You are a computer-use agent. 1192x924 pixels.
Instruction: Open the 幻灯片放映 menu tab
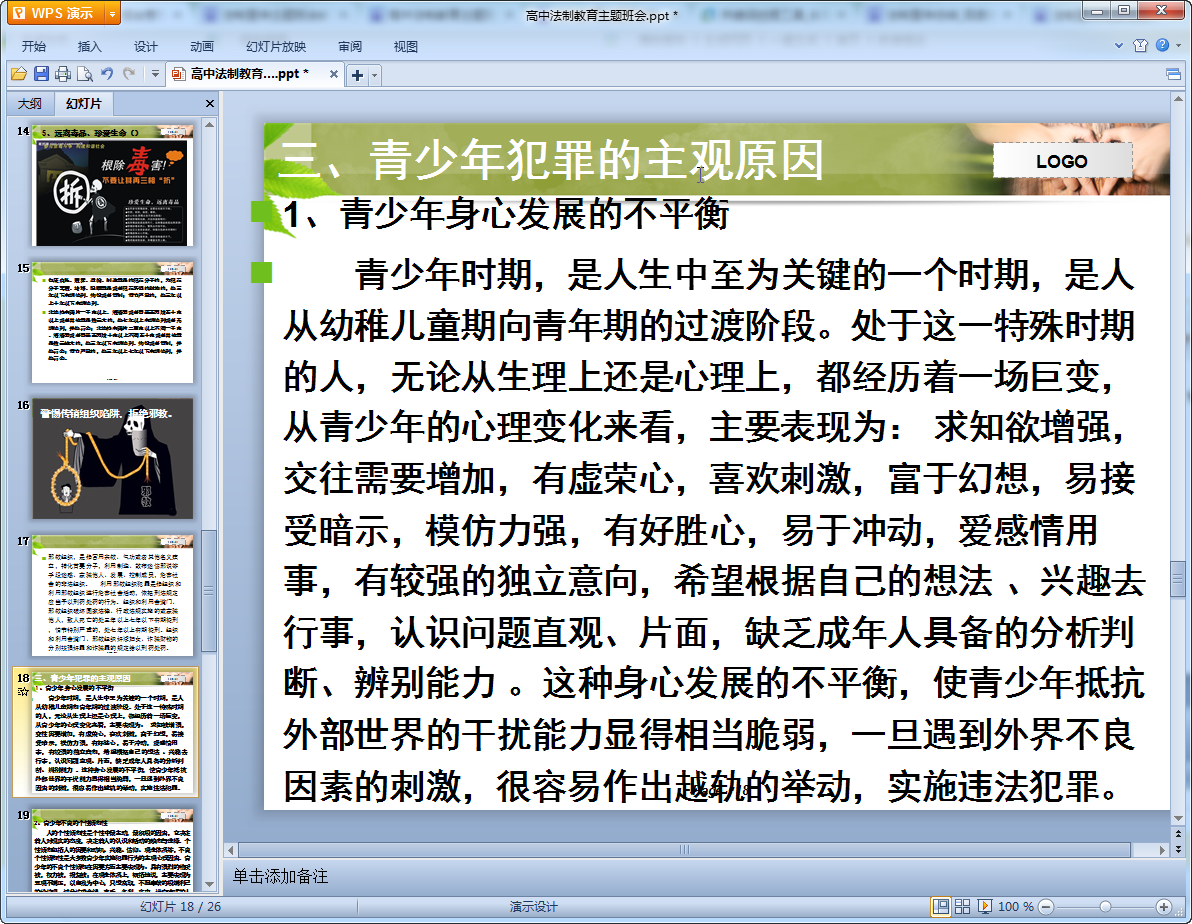(276, 46)
